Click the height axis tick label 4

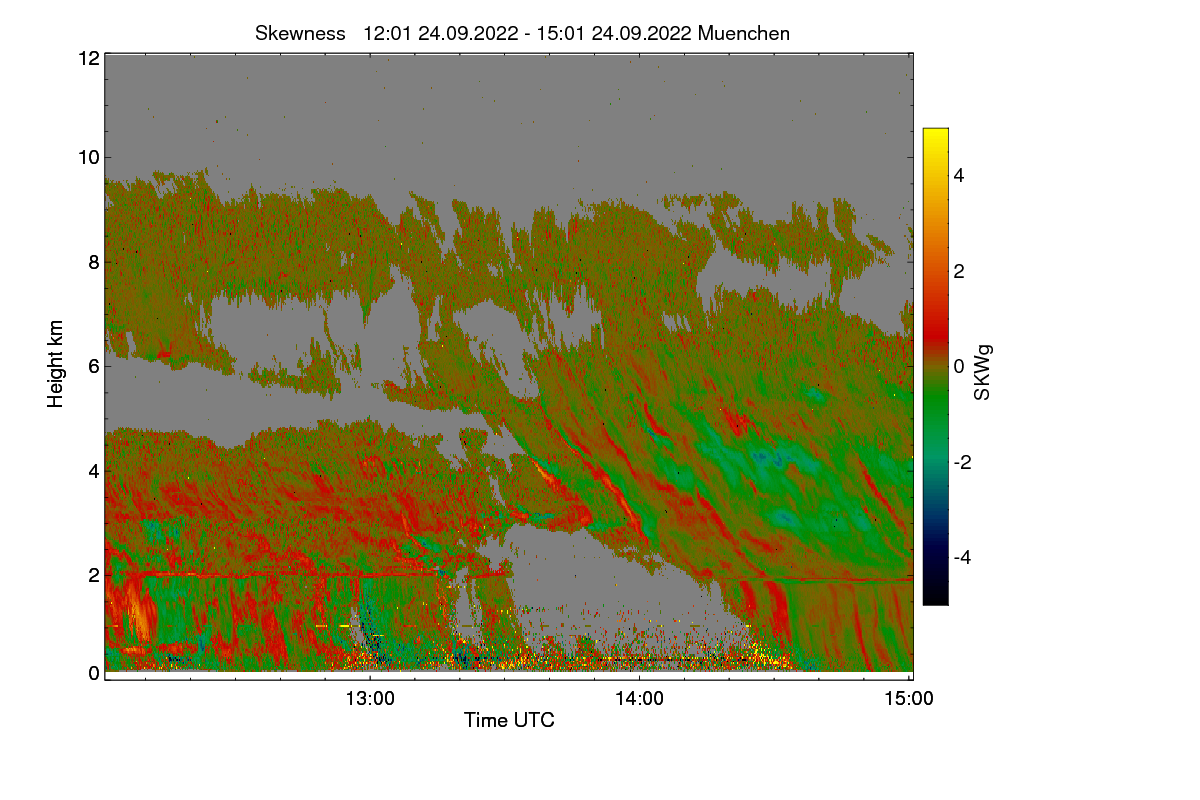[x=93, y=470]
